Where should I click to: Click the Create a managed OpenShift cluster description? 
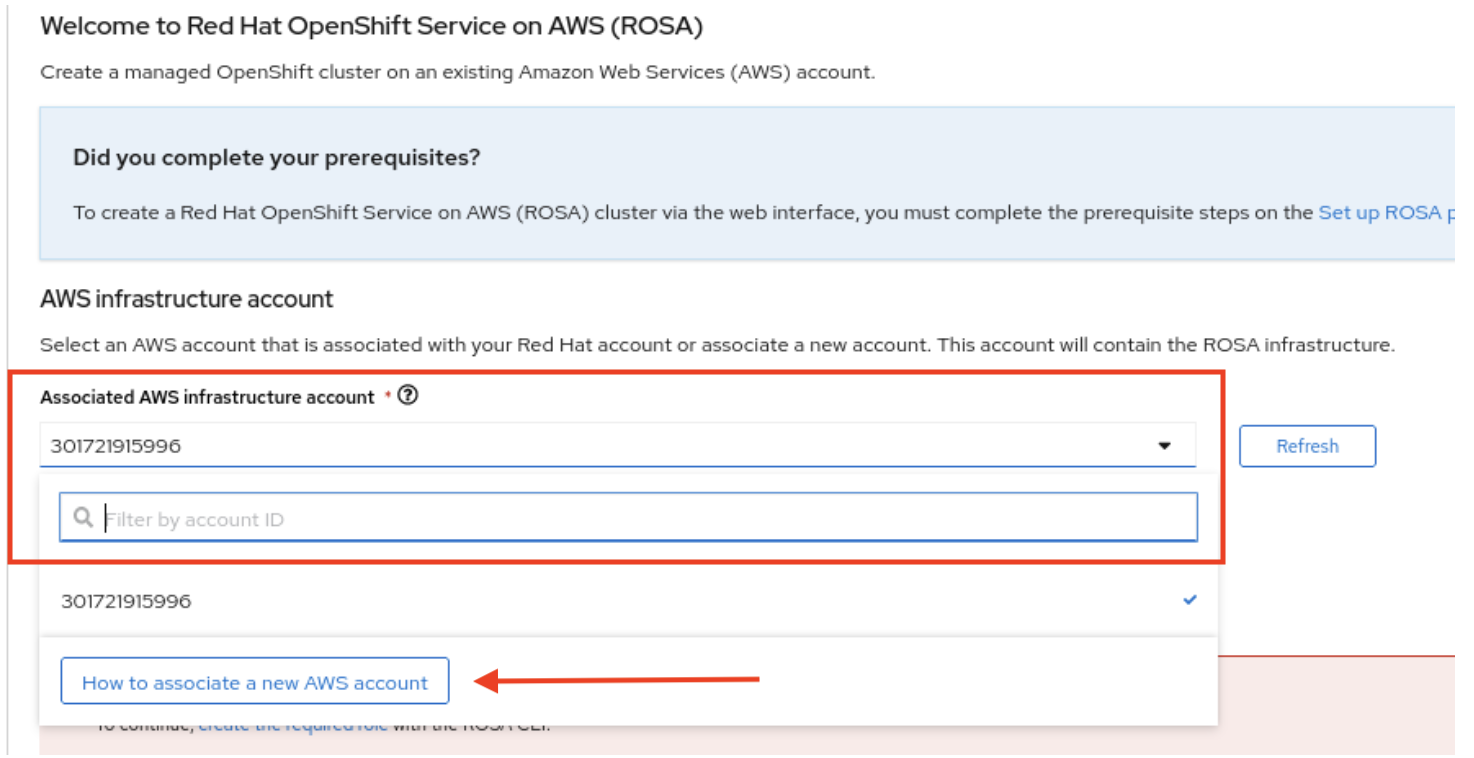[457, 72]
